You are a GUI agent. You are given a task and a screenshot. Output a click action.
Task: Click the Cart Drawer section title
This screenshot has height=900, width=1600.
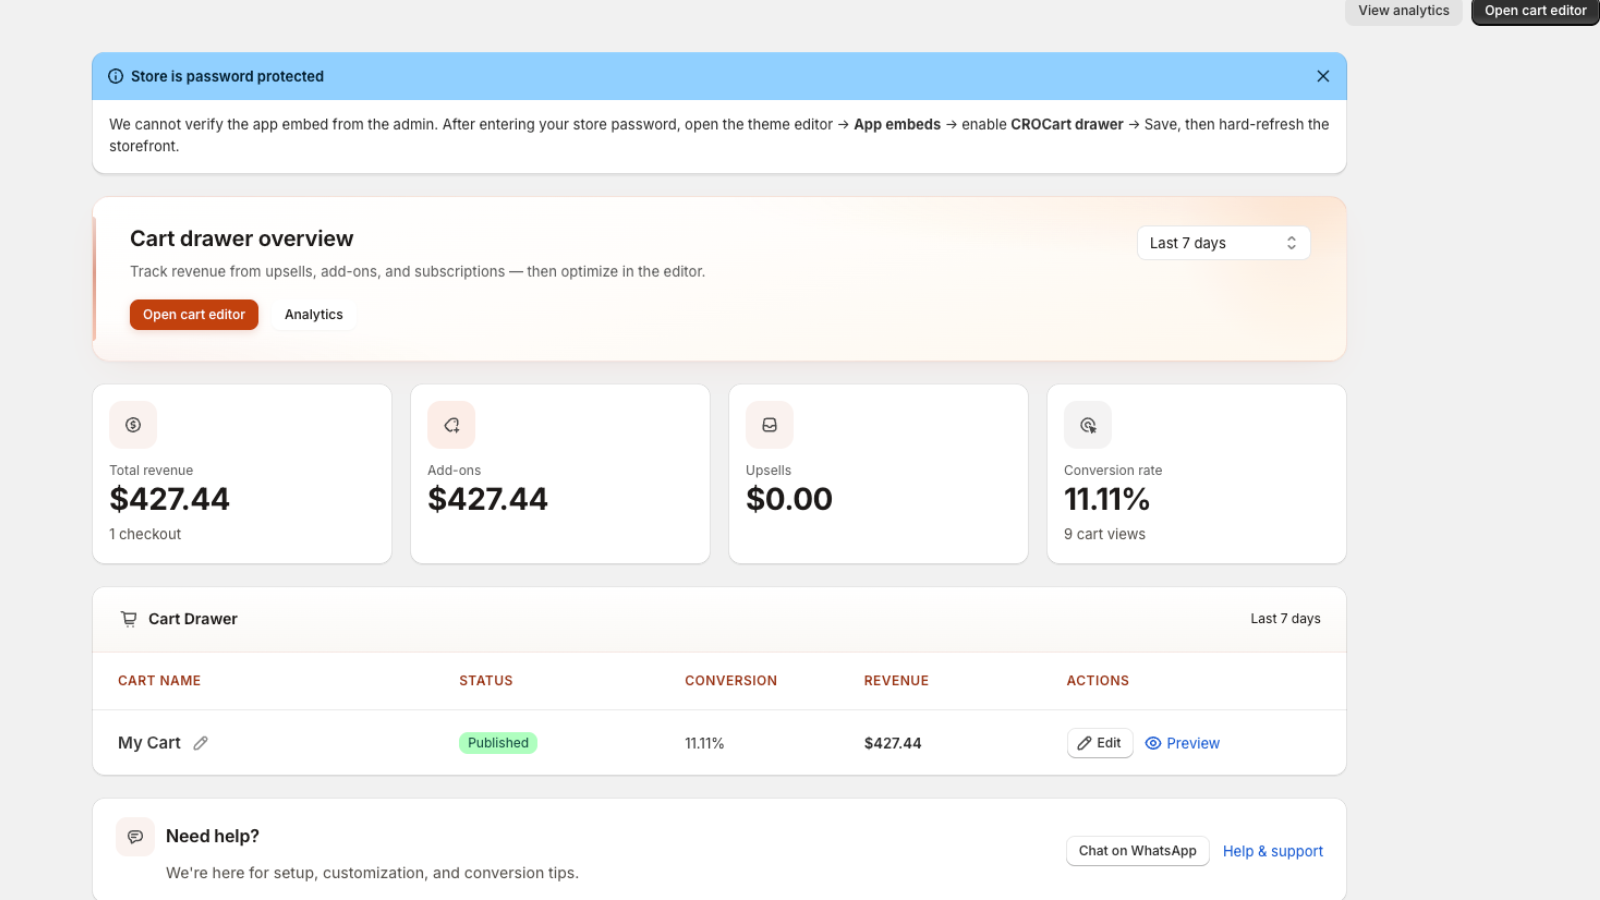pyautogui.click(x=193, y=619)
